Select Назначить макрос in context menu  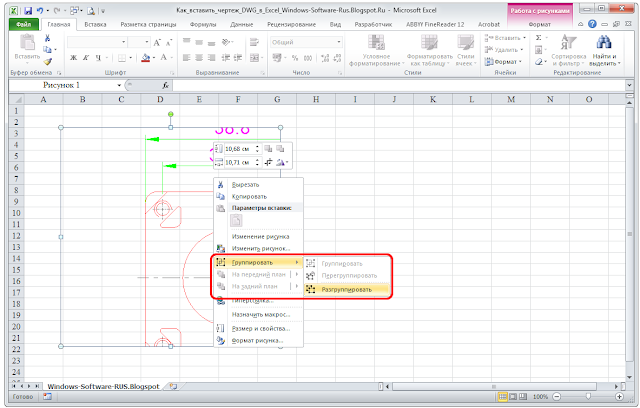click(258, 315)
